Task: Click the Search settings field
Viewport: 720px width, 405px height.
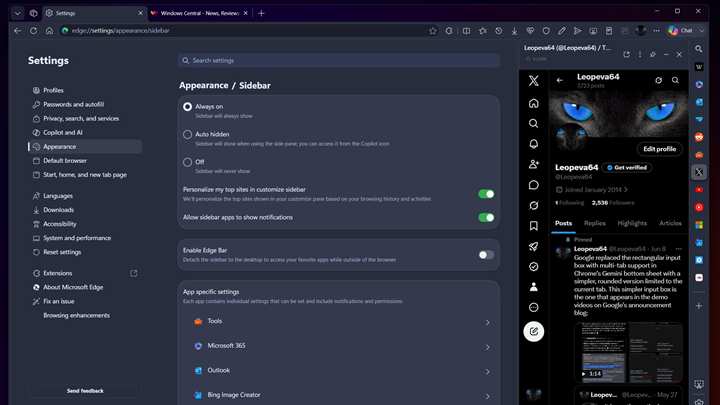Action: click(338, 61)
